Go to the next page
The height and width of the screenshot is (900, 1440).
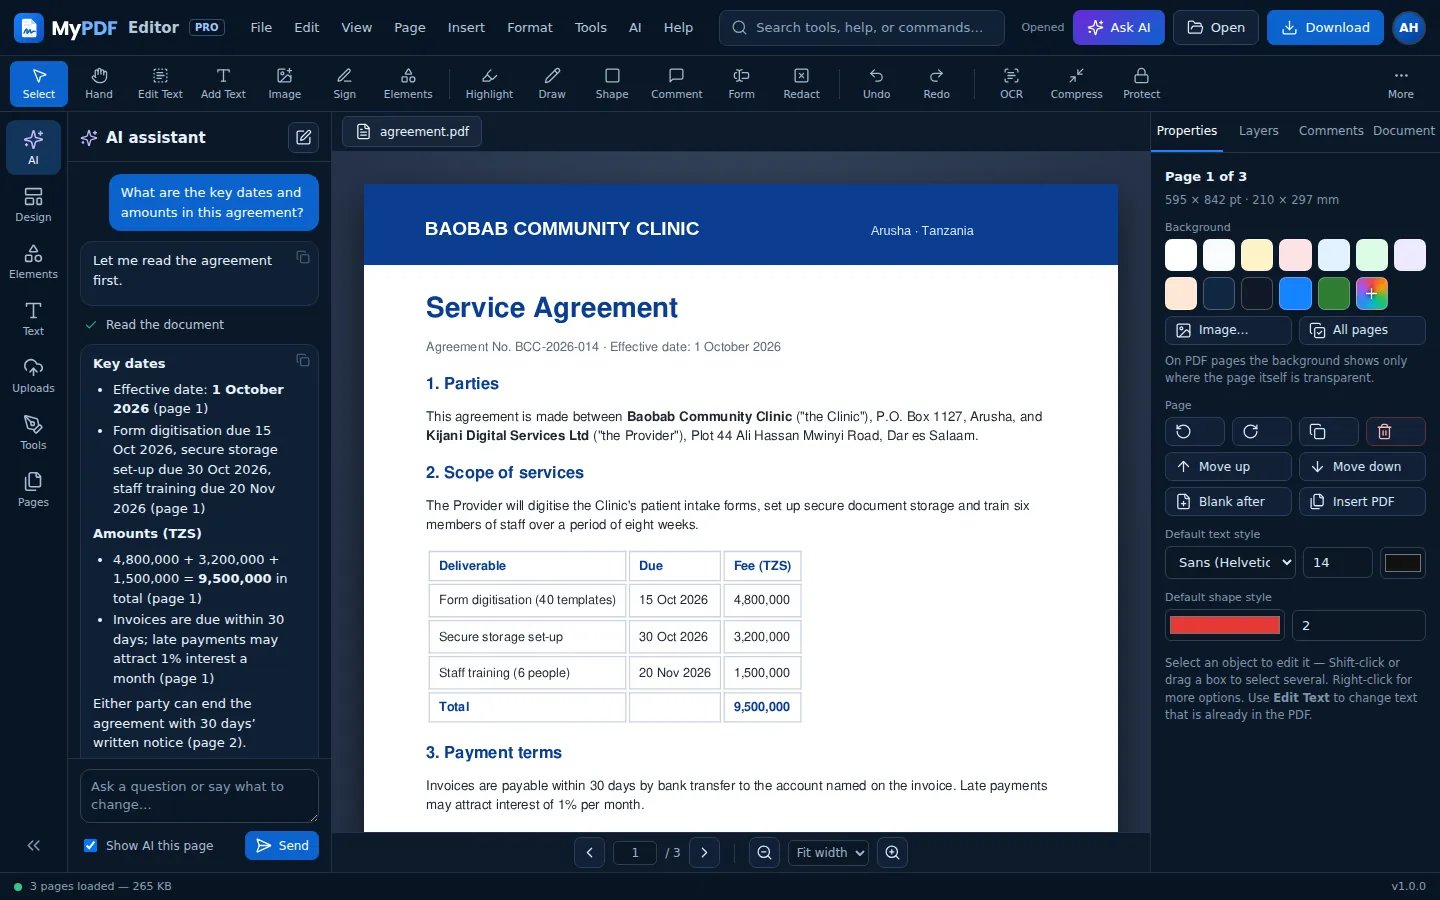point(704,853)
